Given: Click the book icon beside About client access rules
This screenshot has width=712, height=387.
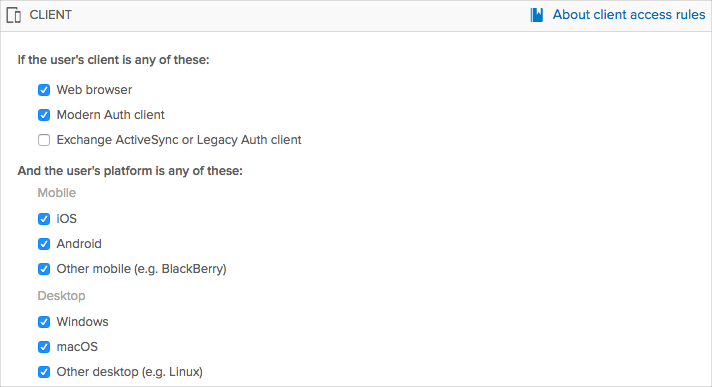Looking at the screenshot, I should click(x=537, y=15).
